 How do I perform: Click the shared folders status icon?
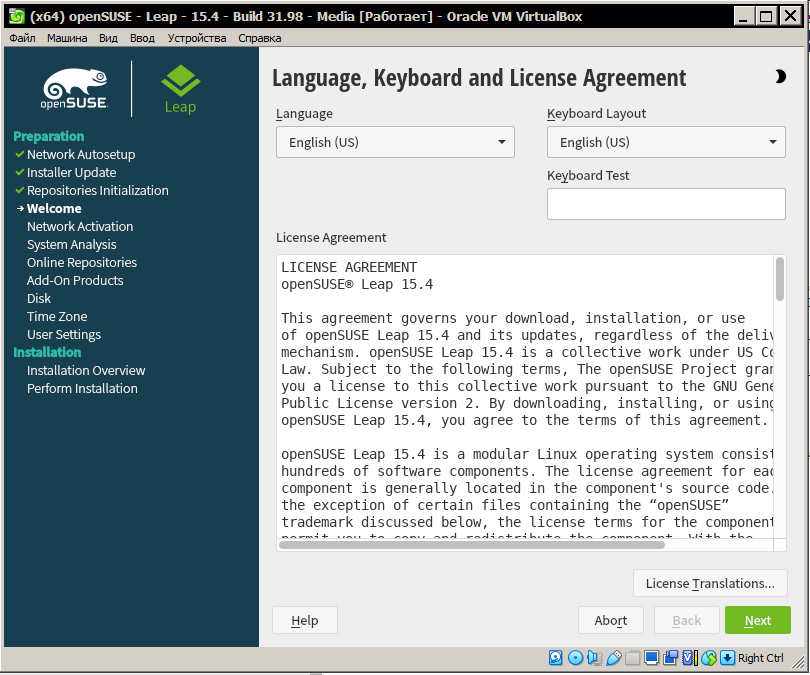coord(632,657)
